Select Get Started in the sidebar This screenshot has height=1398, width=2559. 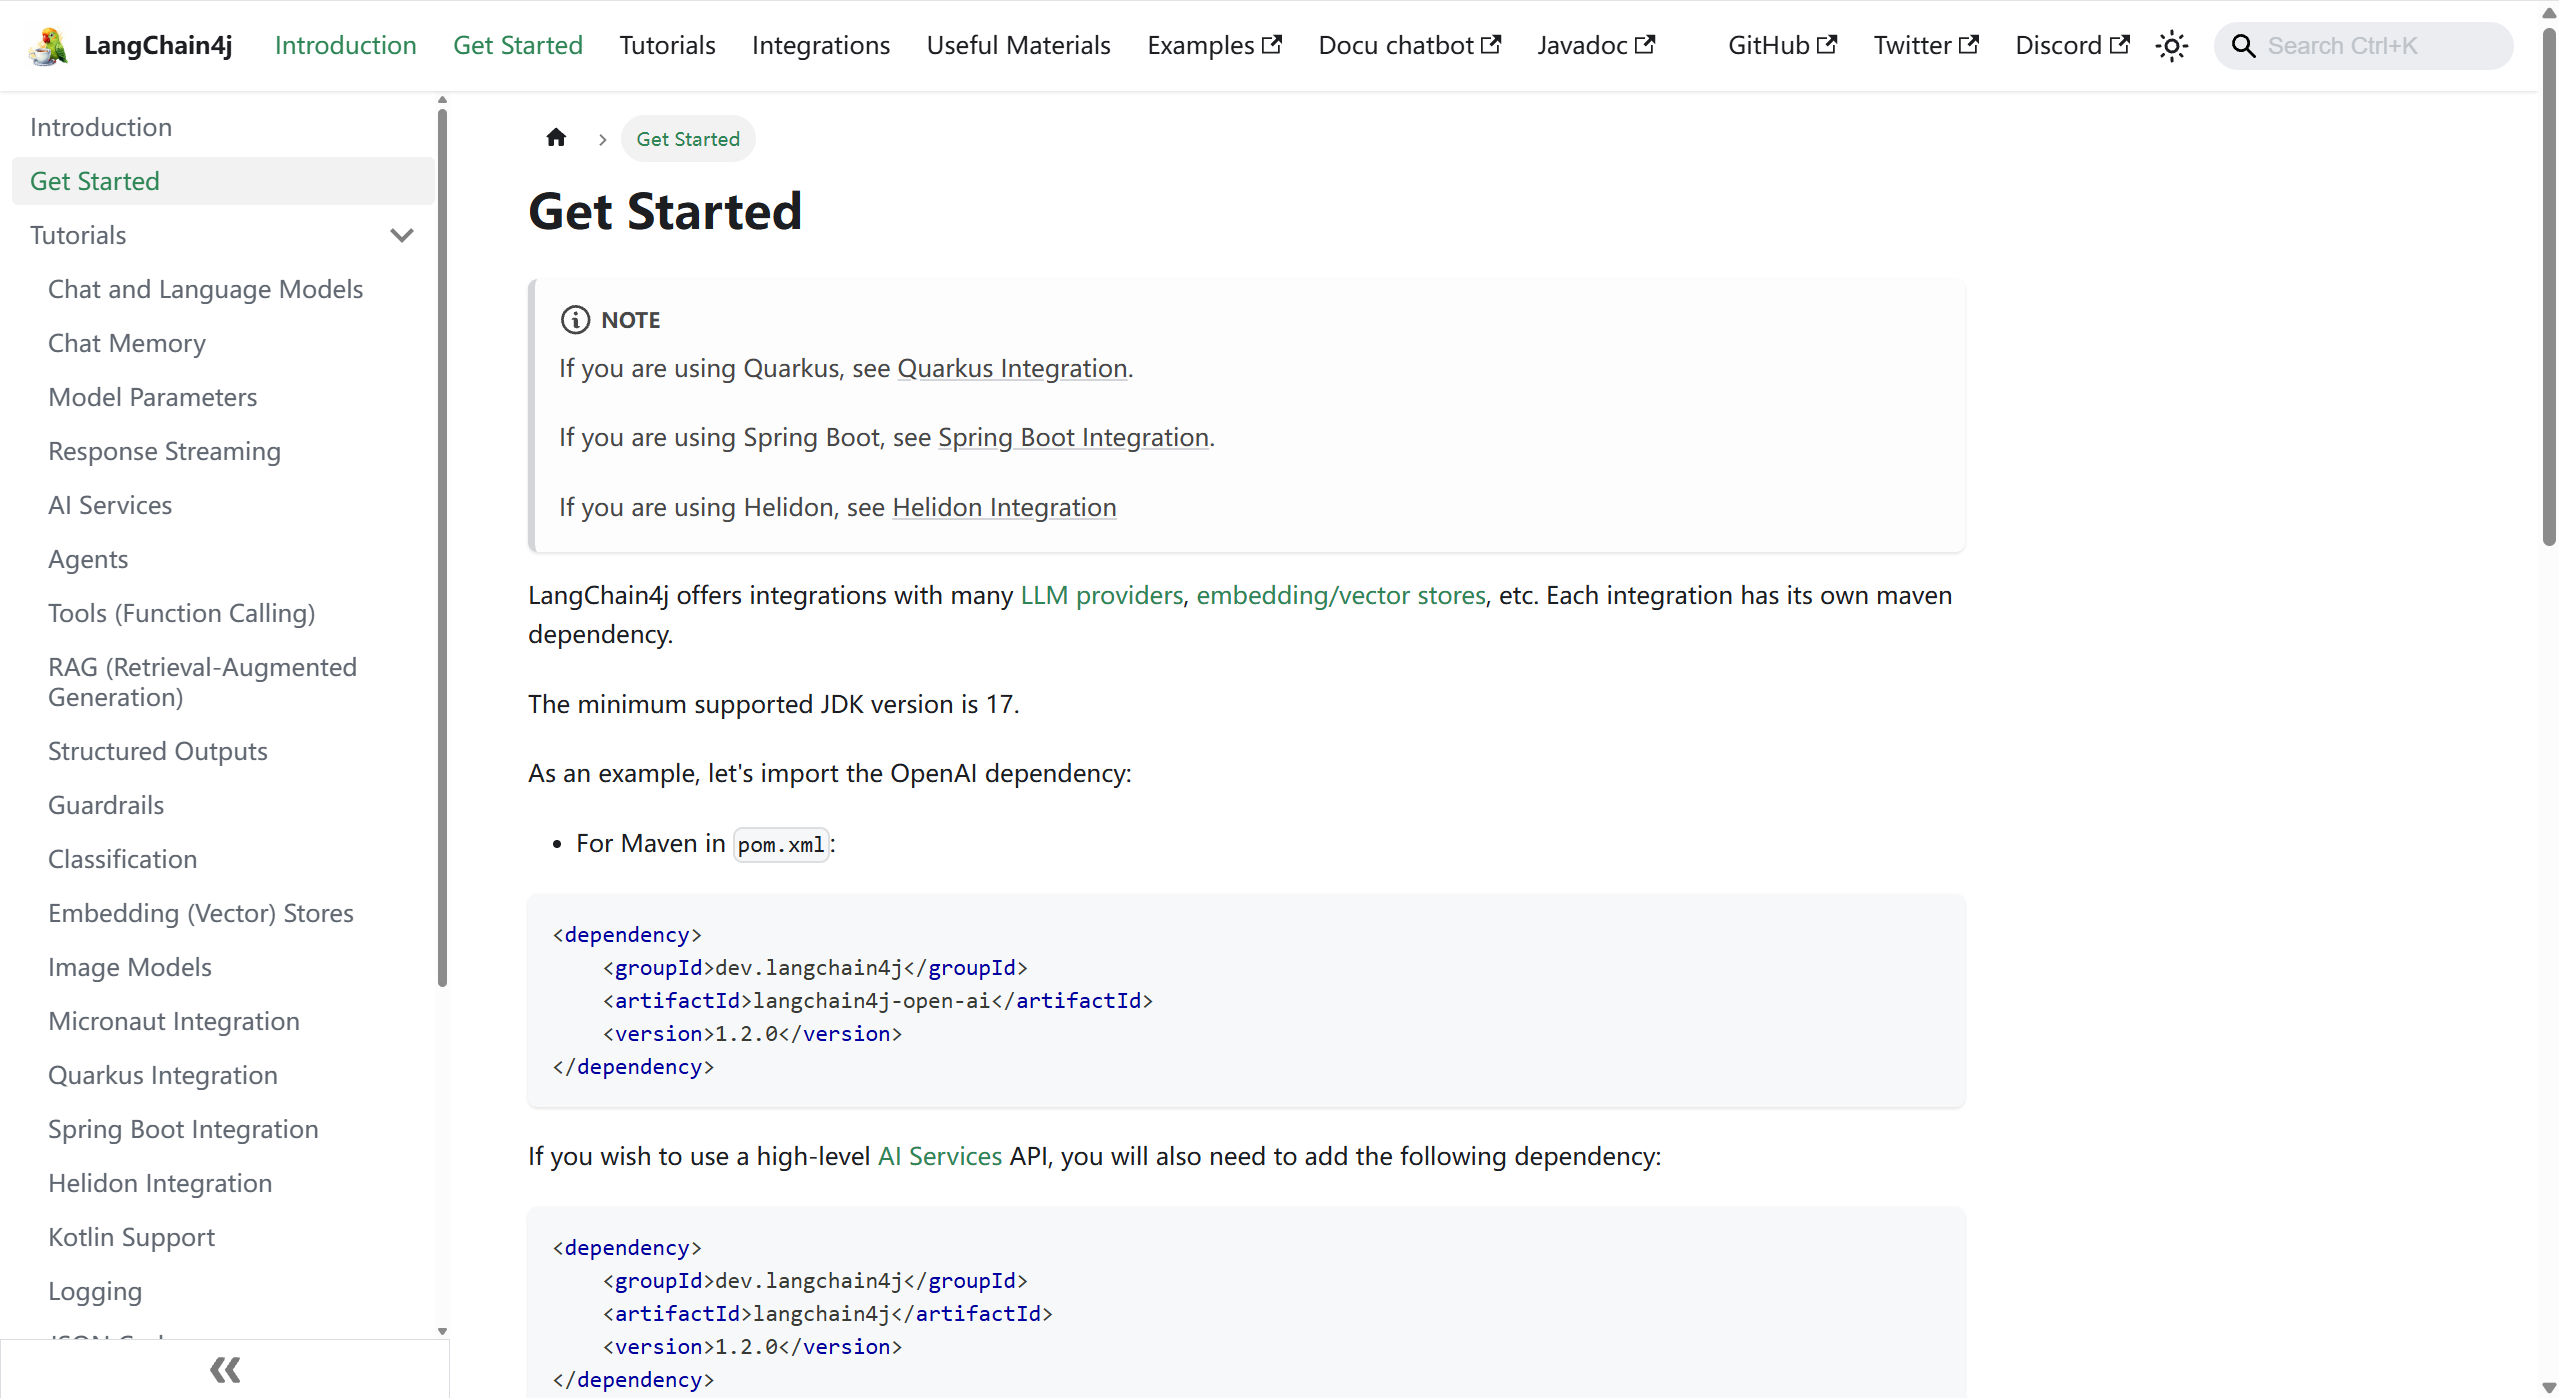tap(223, 181)
